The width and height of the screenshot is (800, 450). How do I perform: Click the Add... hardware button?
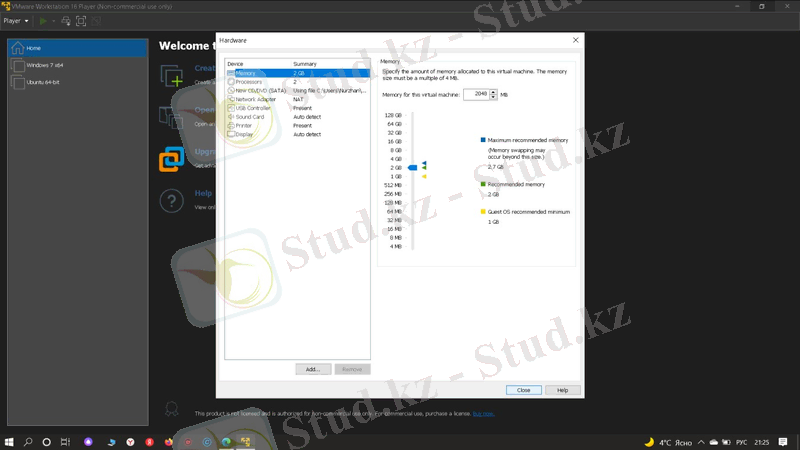tap(313, 369)
